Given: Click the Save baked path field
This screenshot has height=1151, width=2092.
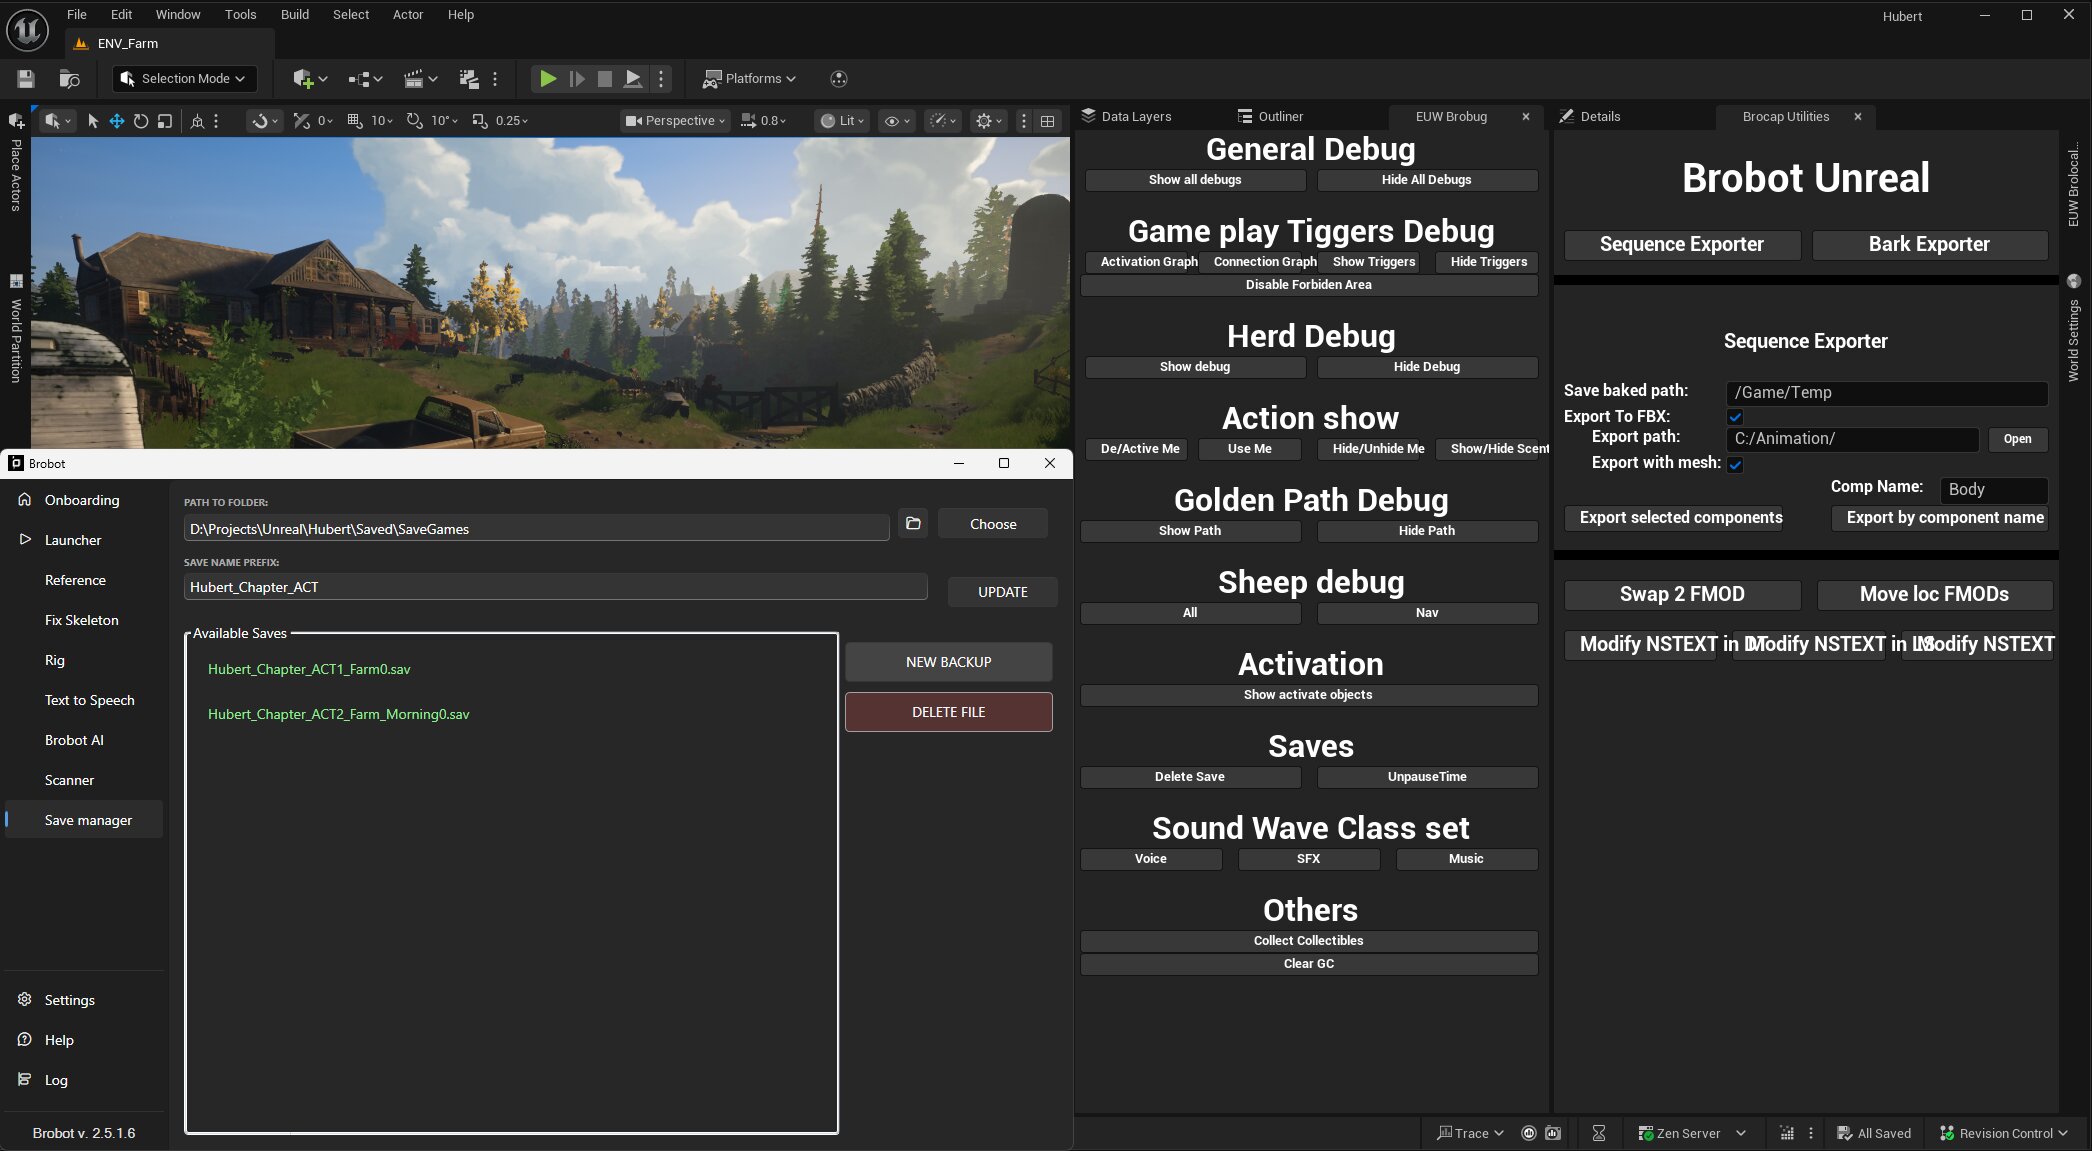Looking at the screenshot, I should [1887, 393].
